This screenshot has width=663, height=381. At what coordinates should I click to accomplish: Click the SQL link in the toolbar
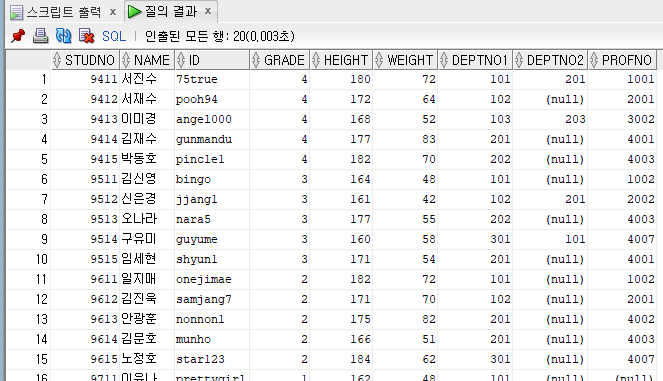114,36
